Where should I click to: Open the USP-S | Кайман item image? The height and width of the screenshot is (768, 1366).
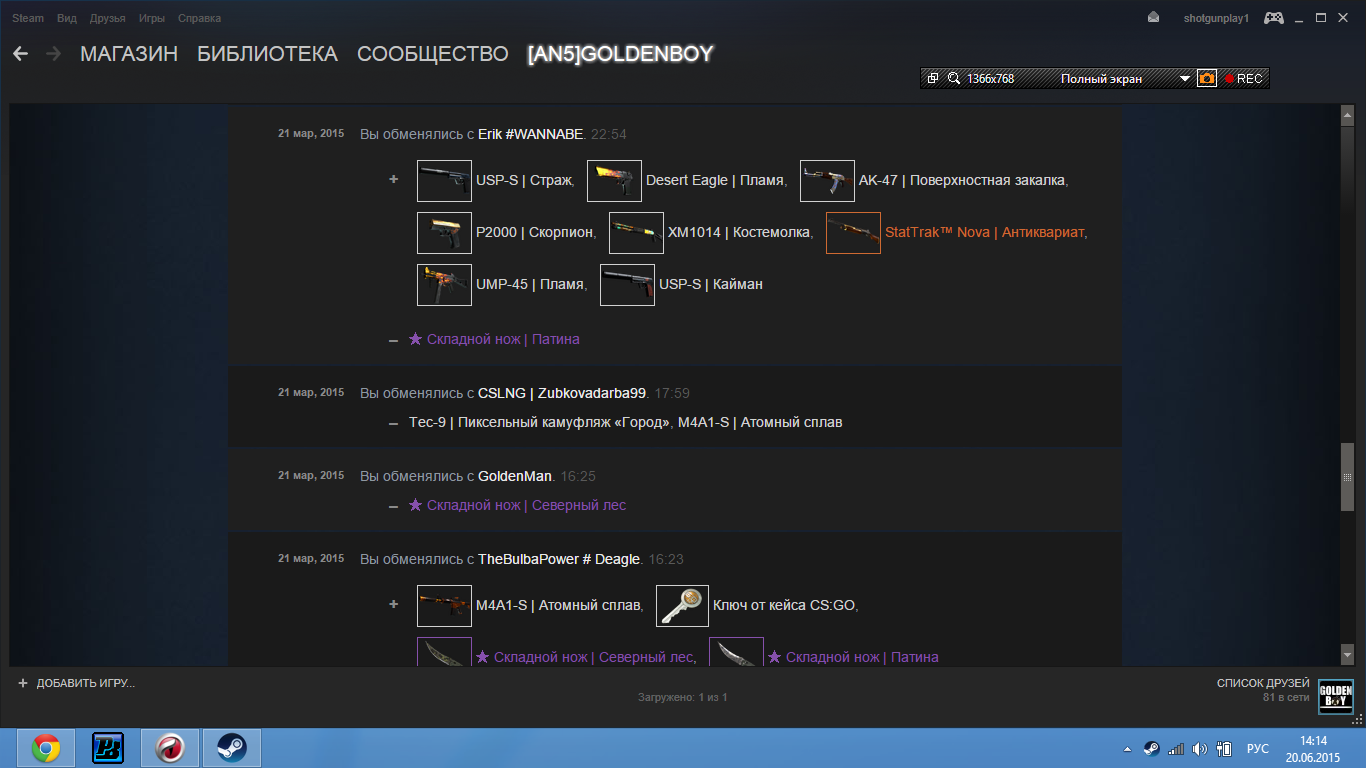coord(627,285)
